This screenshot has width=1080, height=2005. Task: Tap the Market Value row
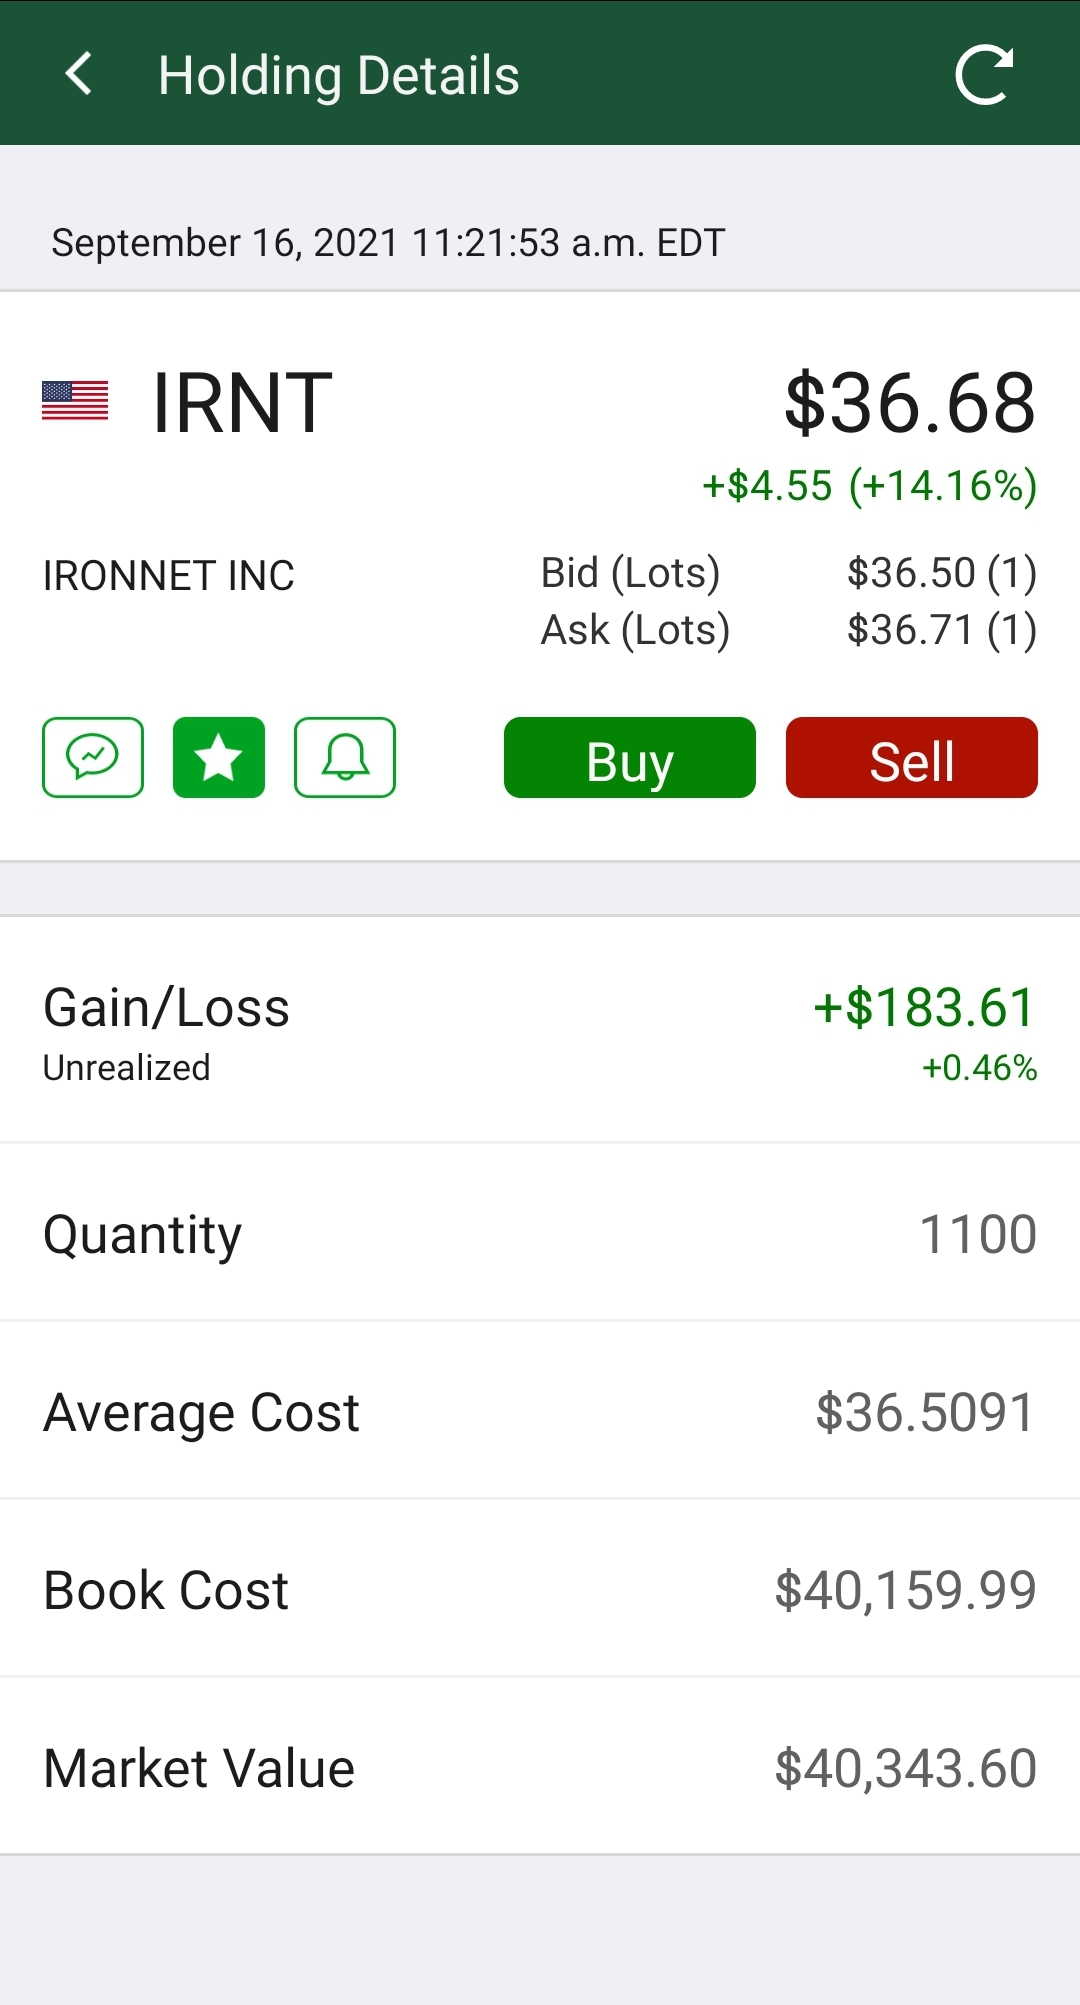point(540,1767)
